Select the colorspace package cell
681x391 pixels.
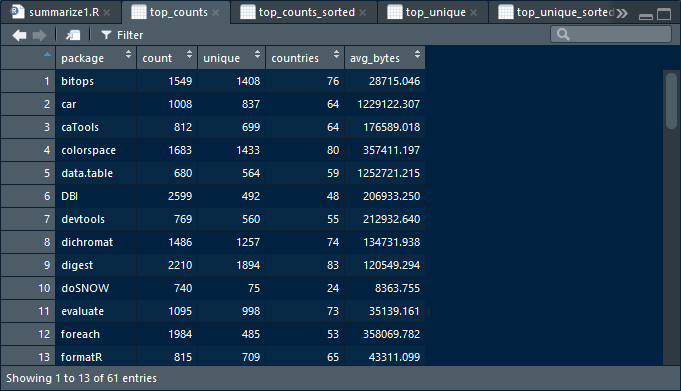[96, 150]
